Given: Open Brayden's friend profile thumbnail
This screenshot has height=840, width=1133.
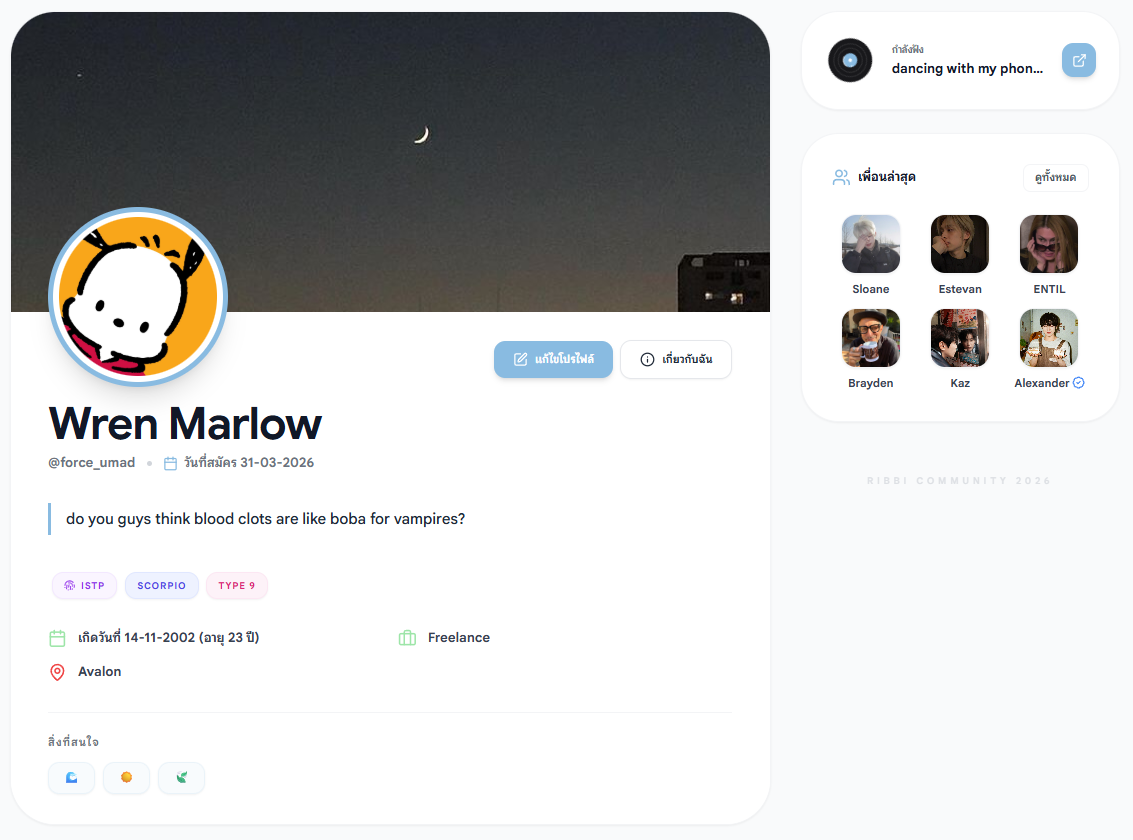Looking at the screenshot, I should (871, 338).
